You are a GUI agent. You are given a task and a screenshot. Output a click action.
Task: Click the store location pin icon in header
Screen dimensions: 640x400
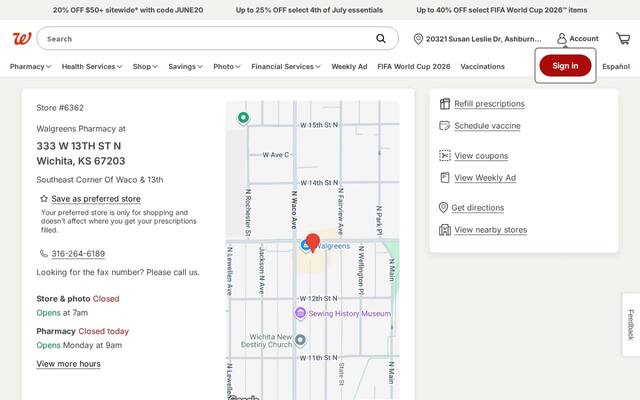click(x=418, y=39)
